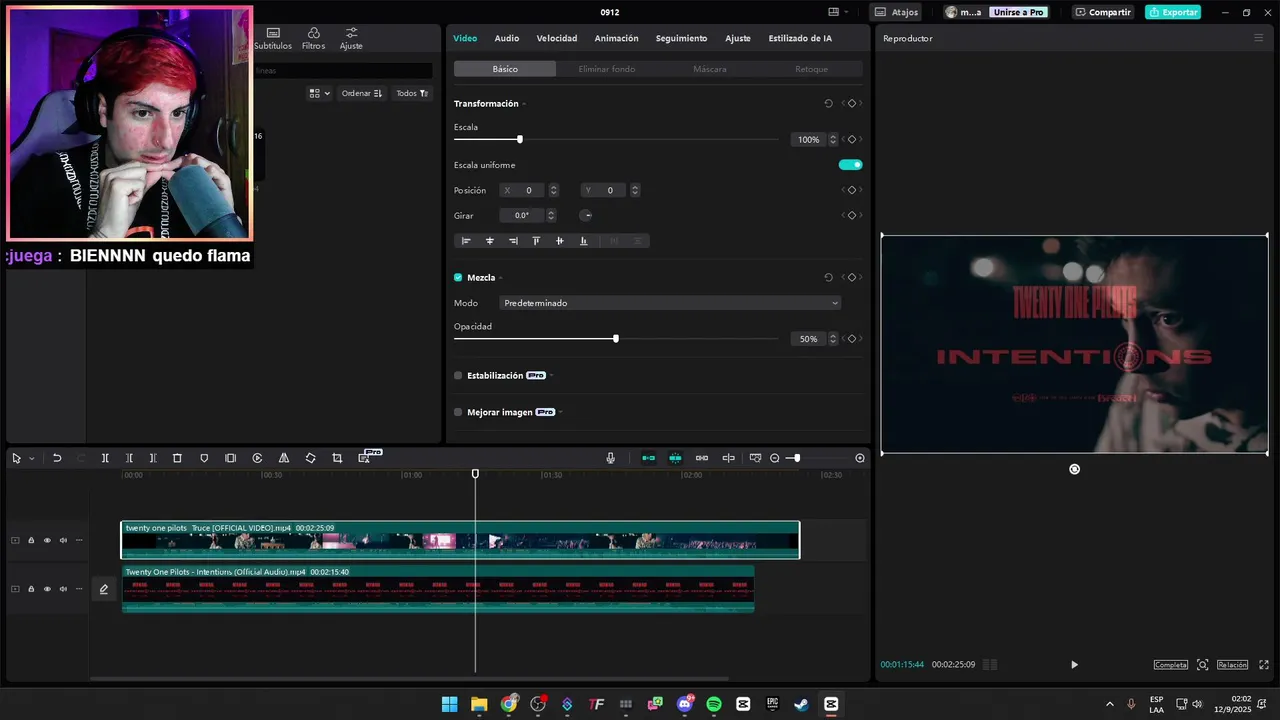Enable the Estabilización checkbox
1280x720 pixels.
(x=458, y=376)
